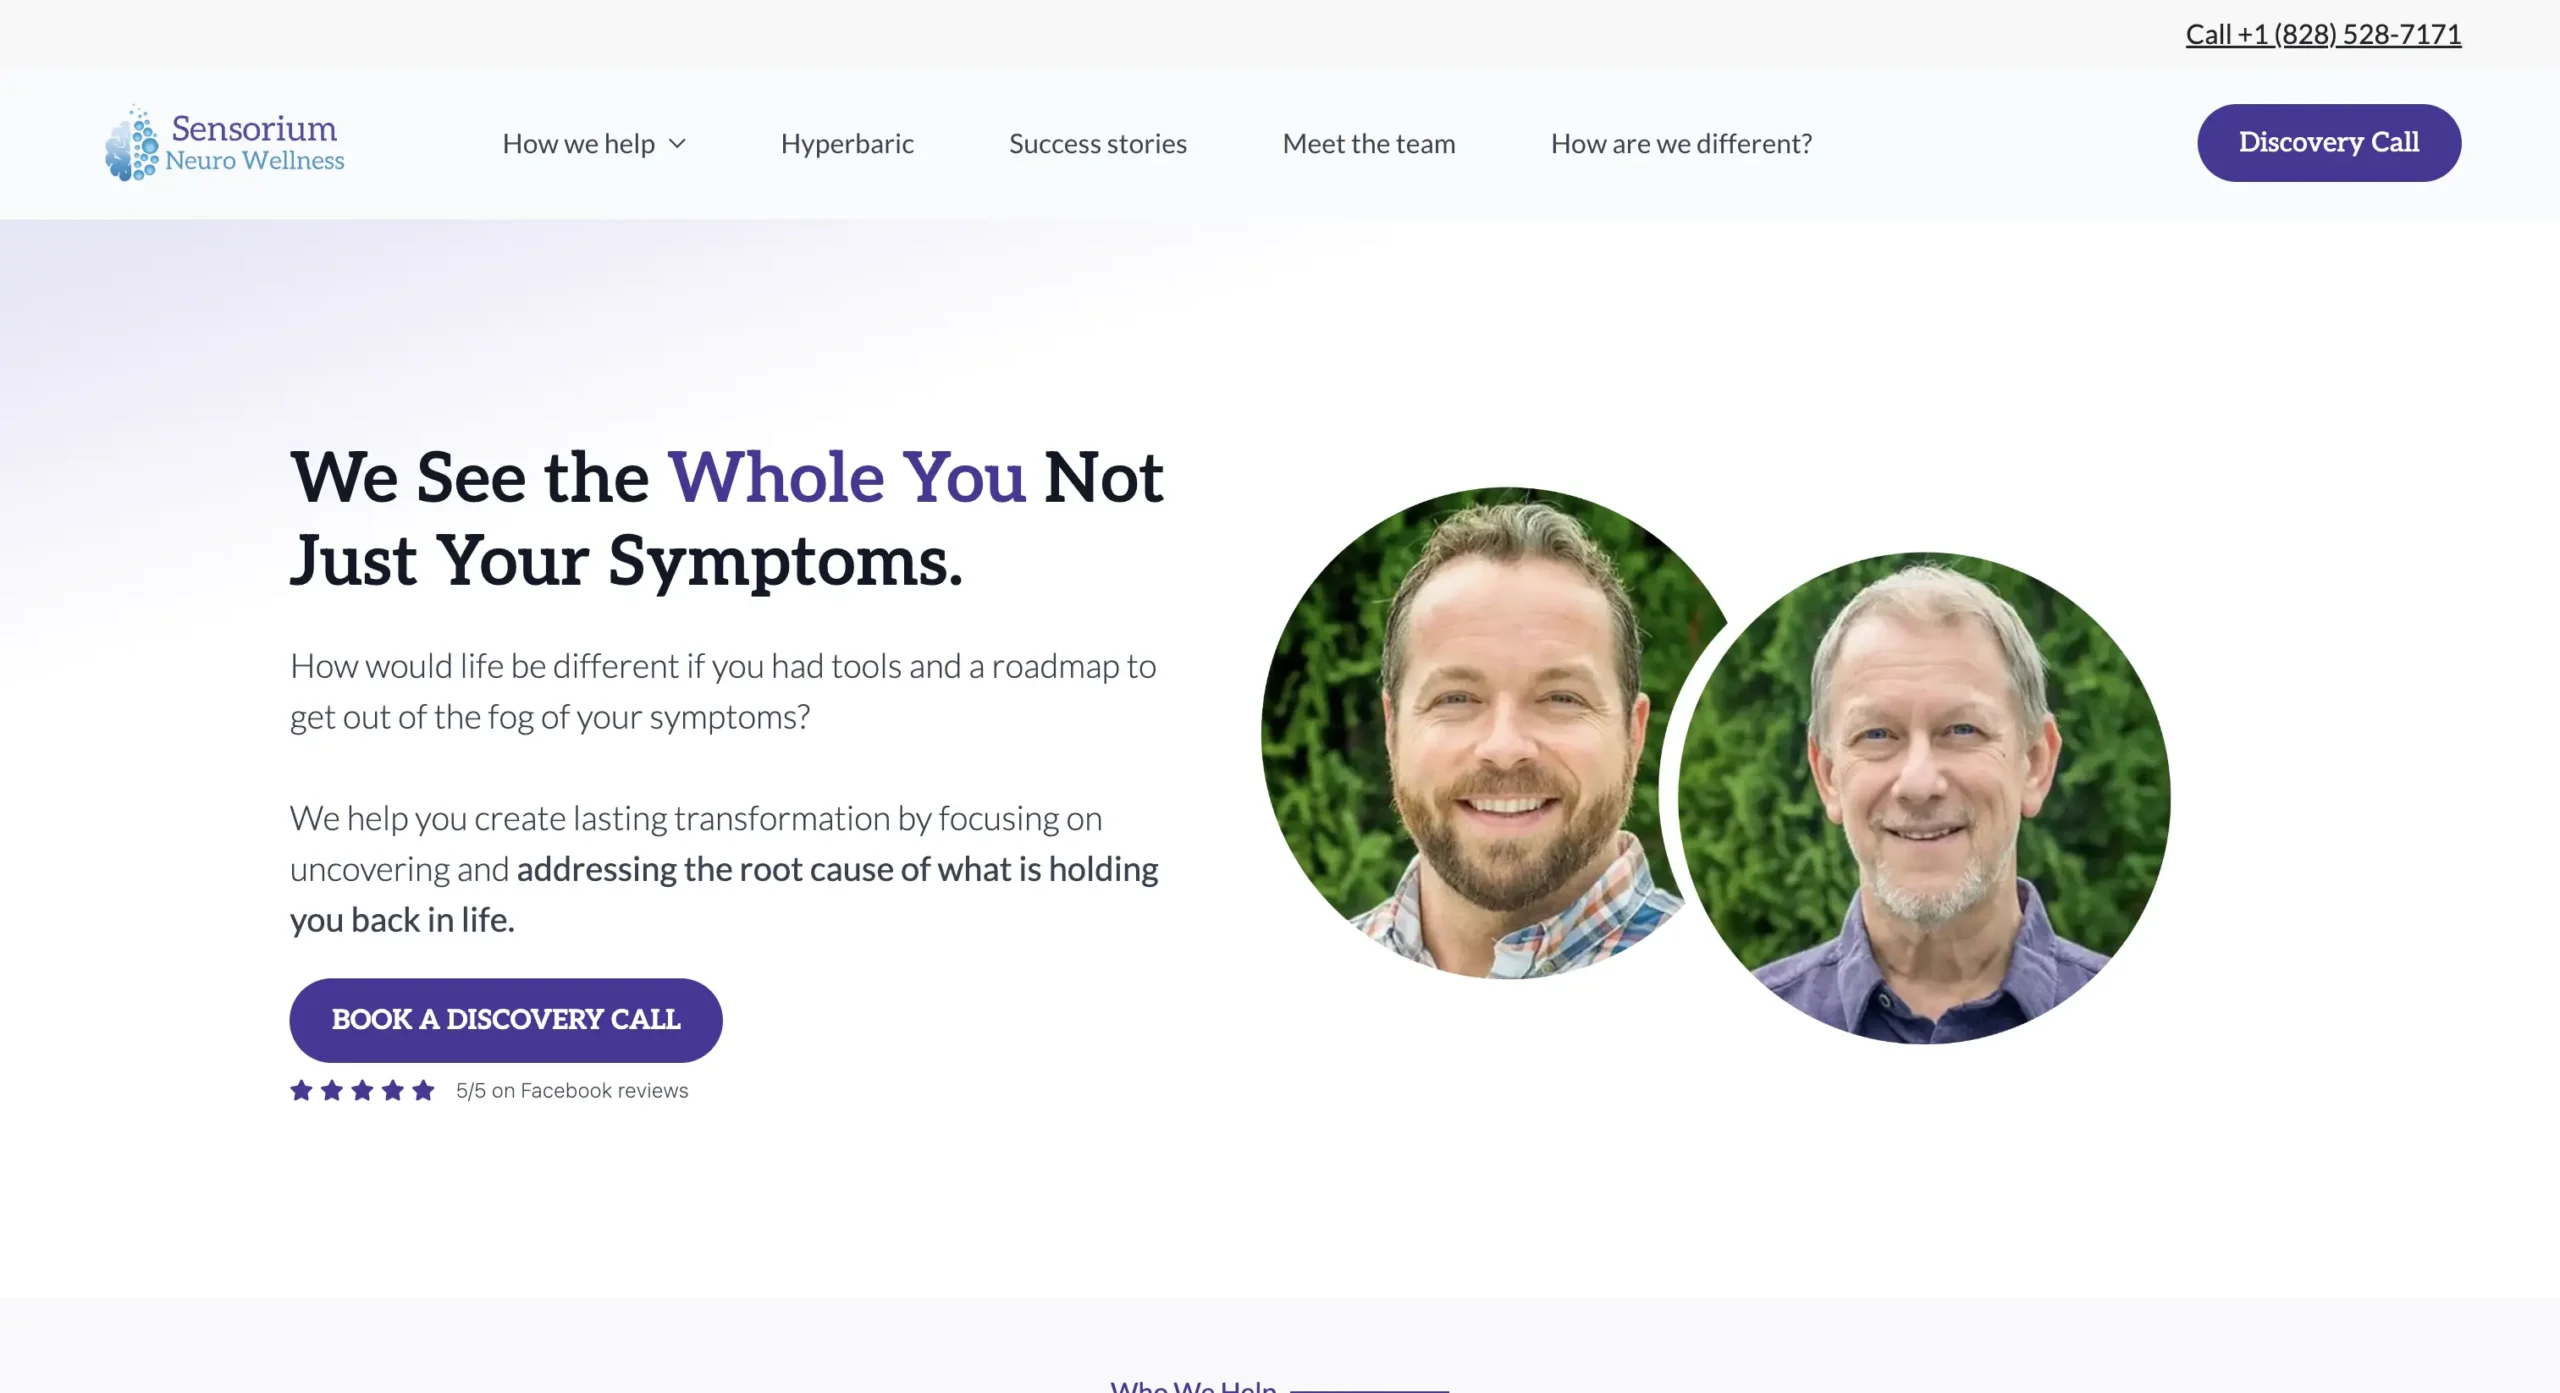This screenshot has width=2560, height=1393.
Task: Go to the Hyperbaric page
Action: 847,144
